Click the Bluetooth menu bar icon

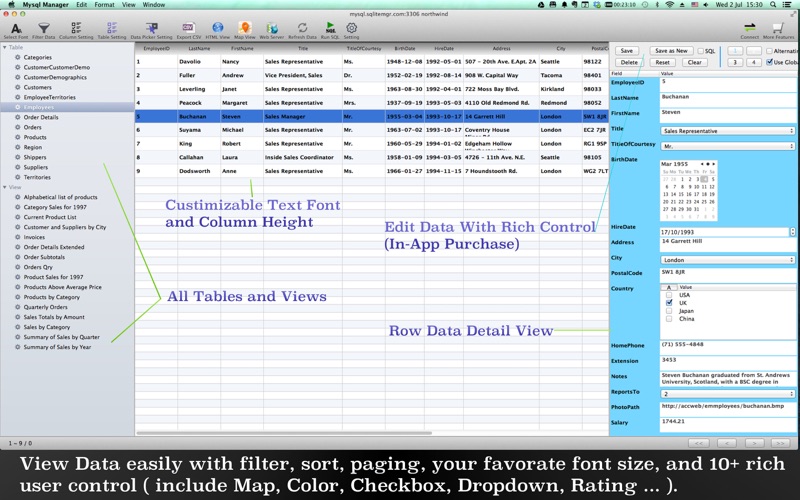[x=657, y=5]
